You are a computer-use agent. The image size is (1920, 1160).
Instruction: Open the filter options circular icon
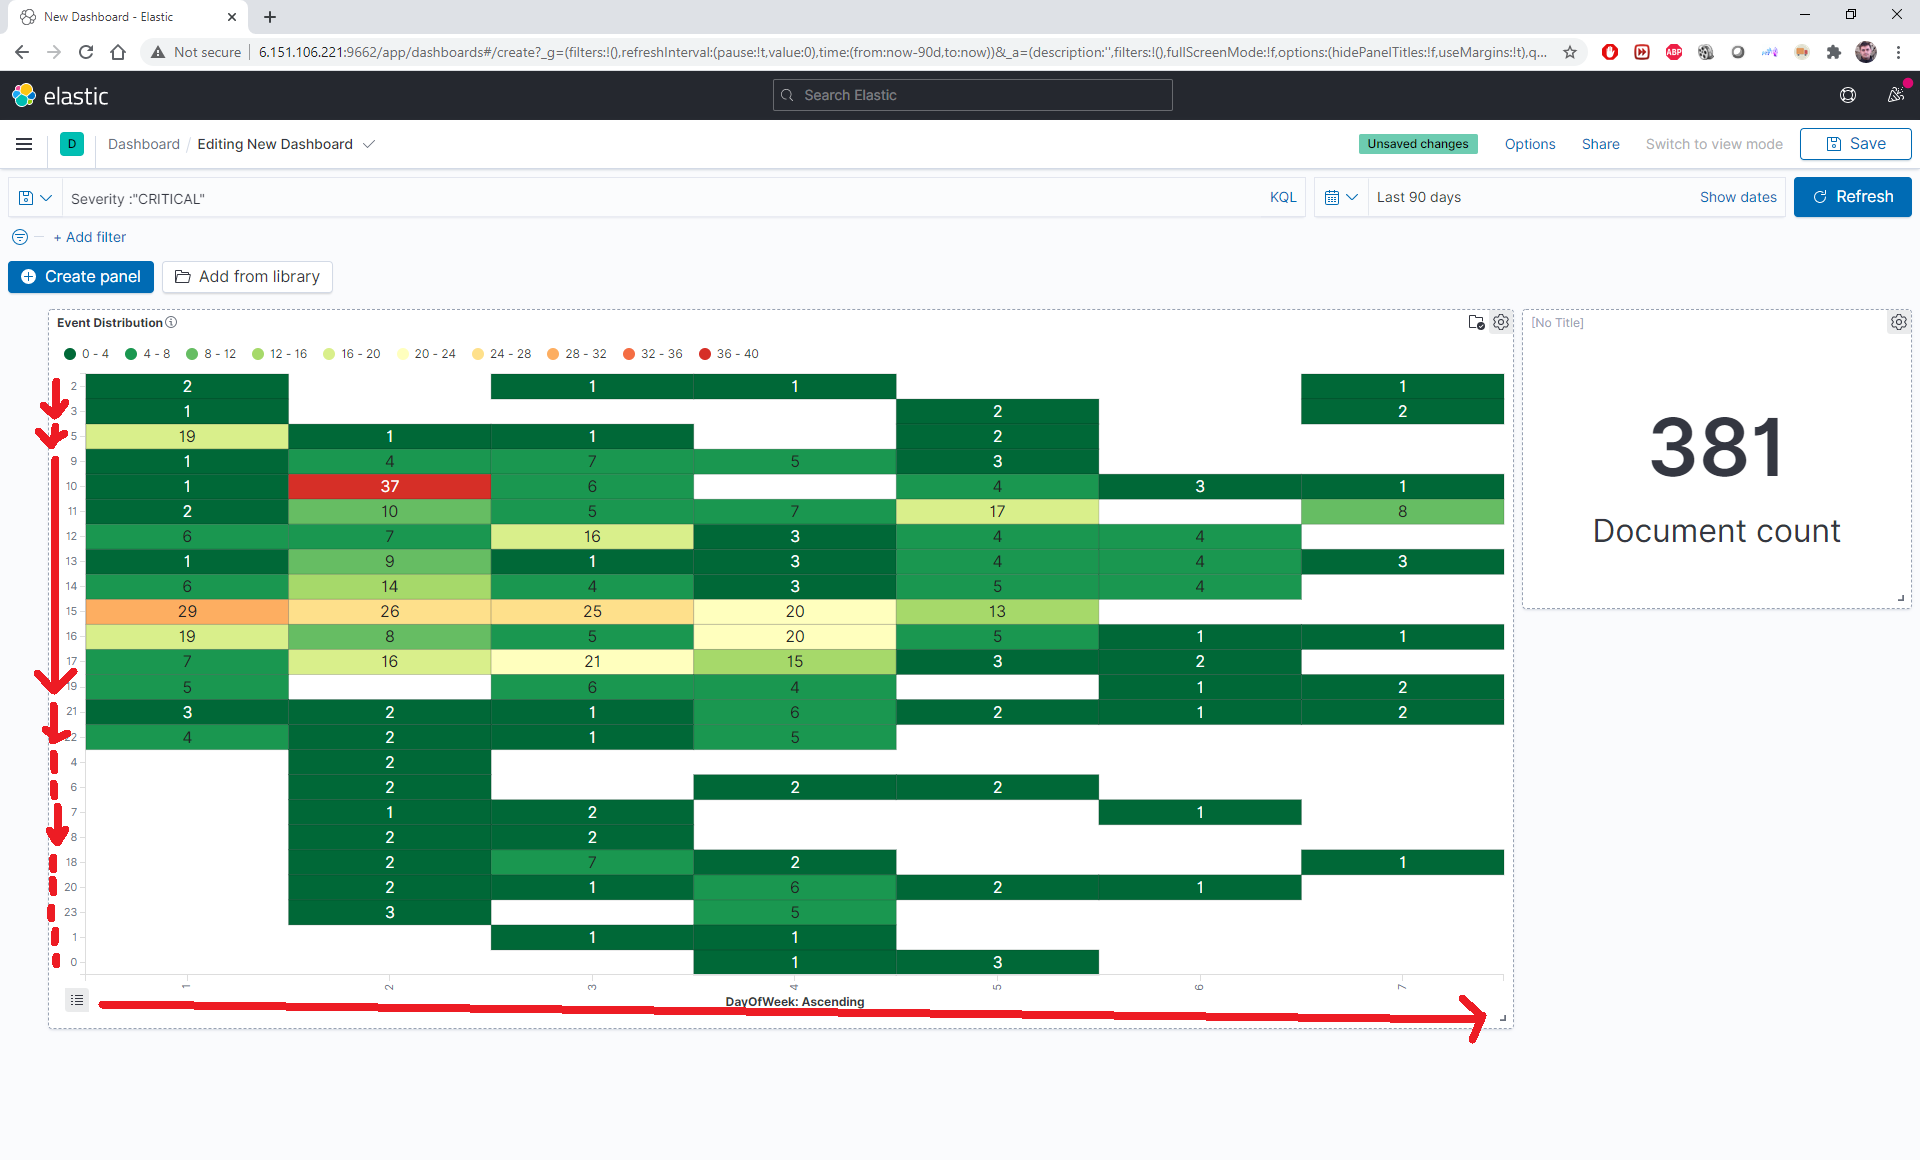pos(20,237)
